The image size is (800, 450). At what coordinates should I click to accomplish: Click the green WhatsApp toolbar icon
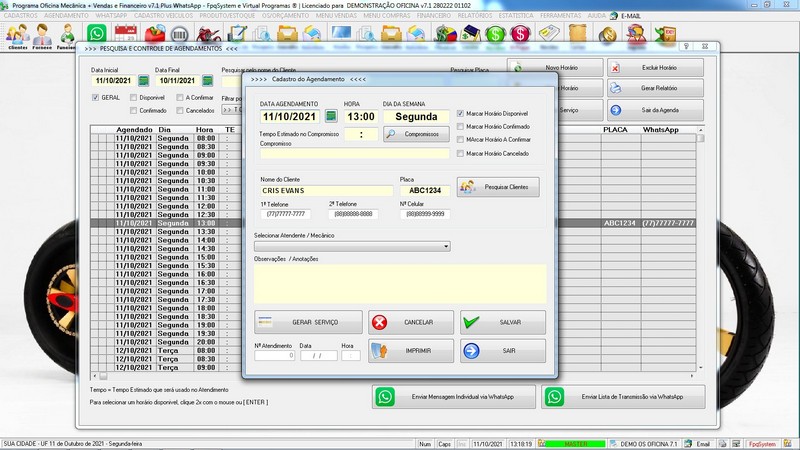click(x=96, y=34)
